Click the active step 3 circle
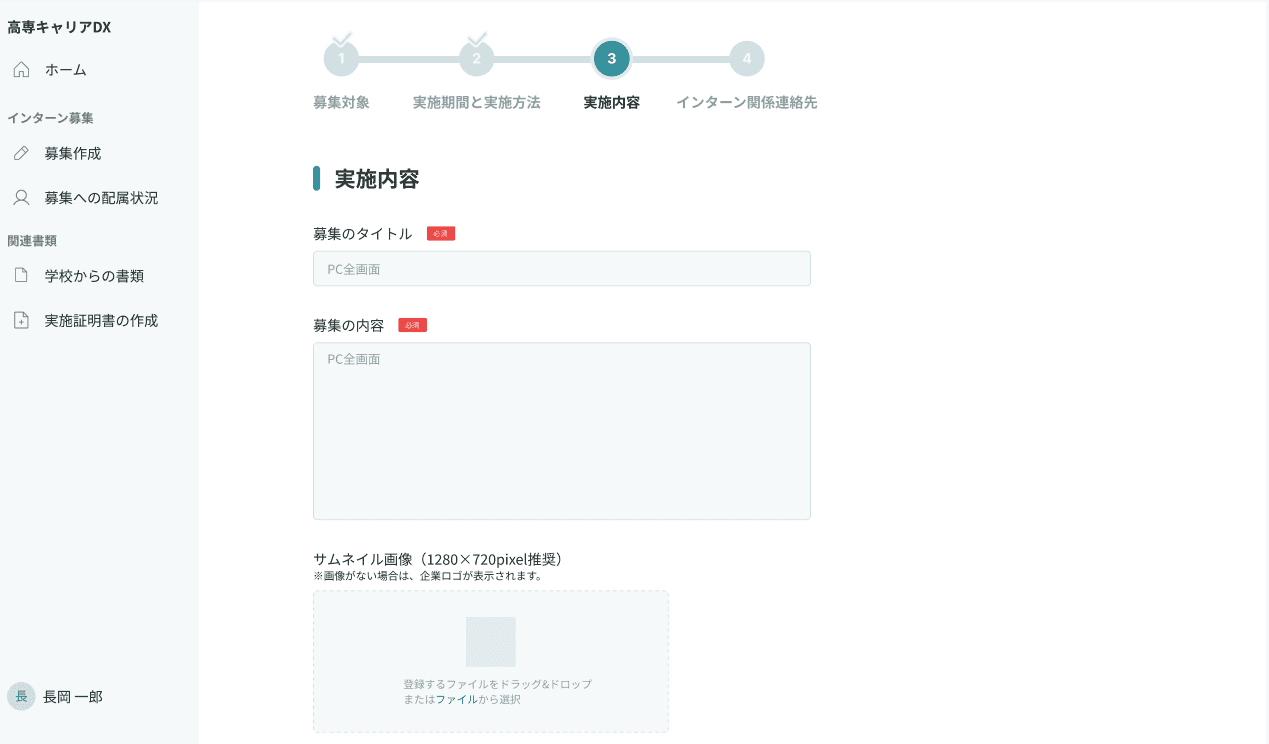 (611, 57)
